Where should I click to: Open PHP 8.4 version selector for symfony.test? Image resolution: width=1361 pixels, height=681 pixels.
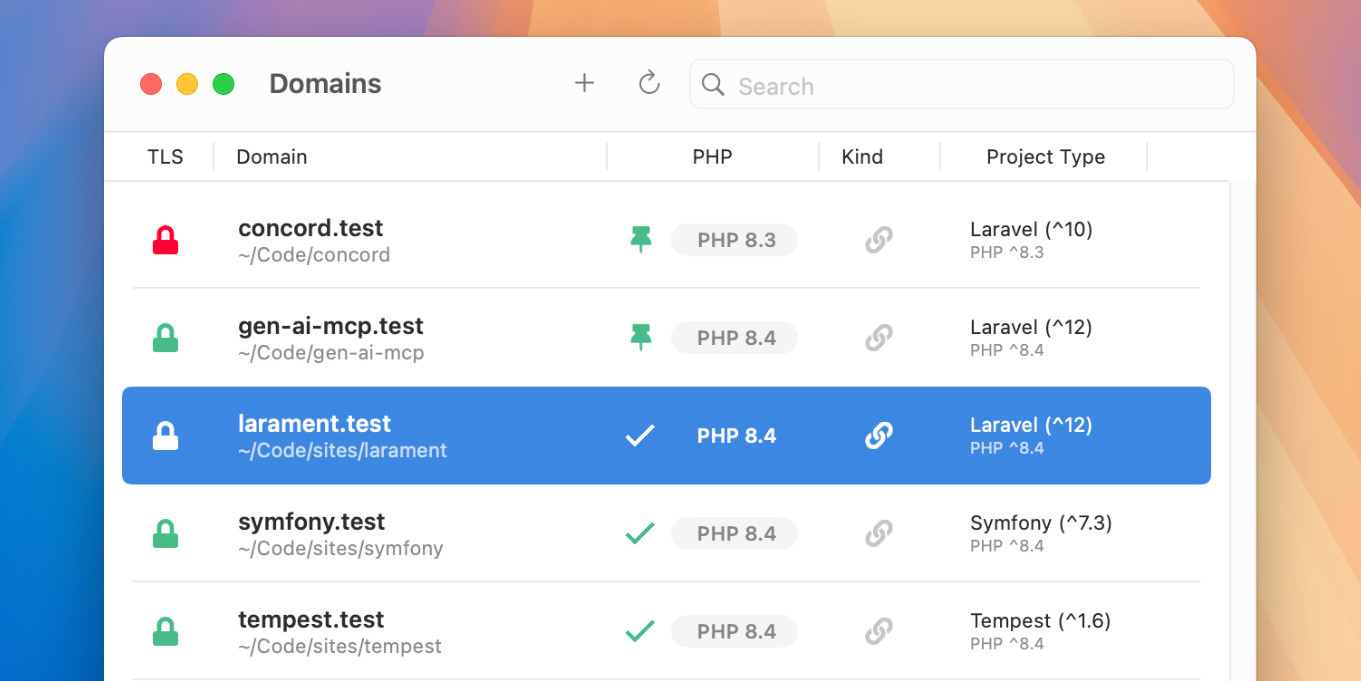(x=735, y=534)
